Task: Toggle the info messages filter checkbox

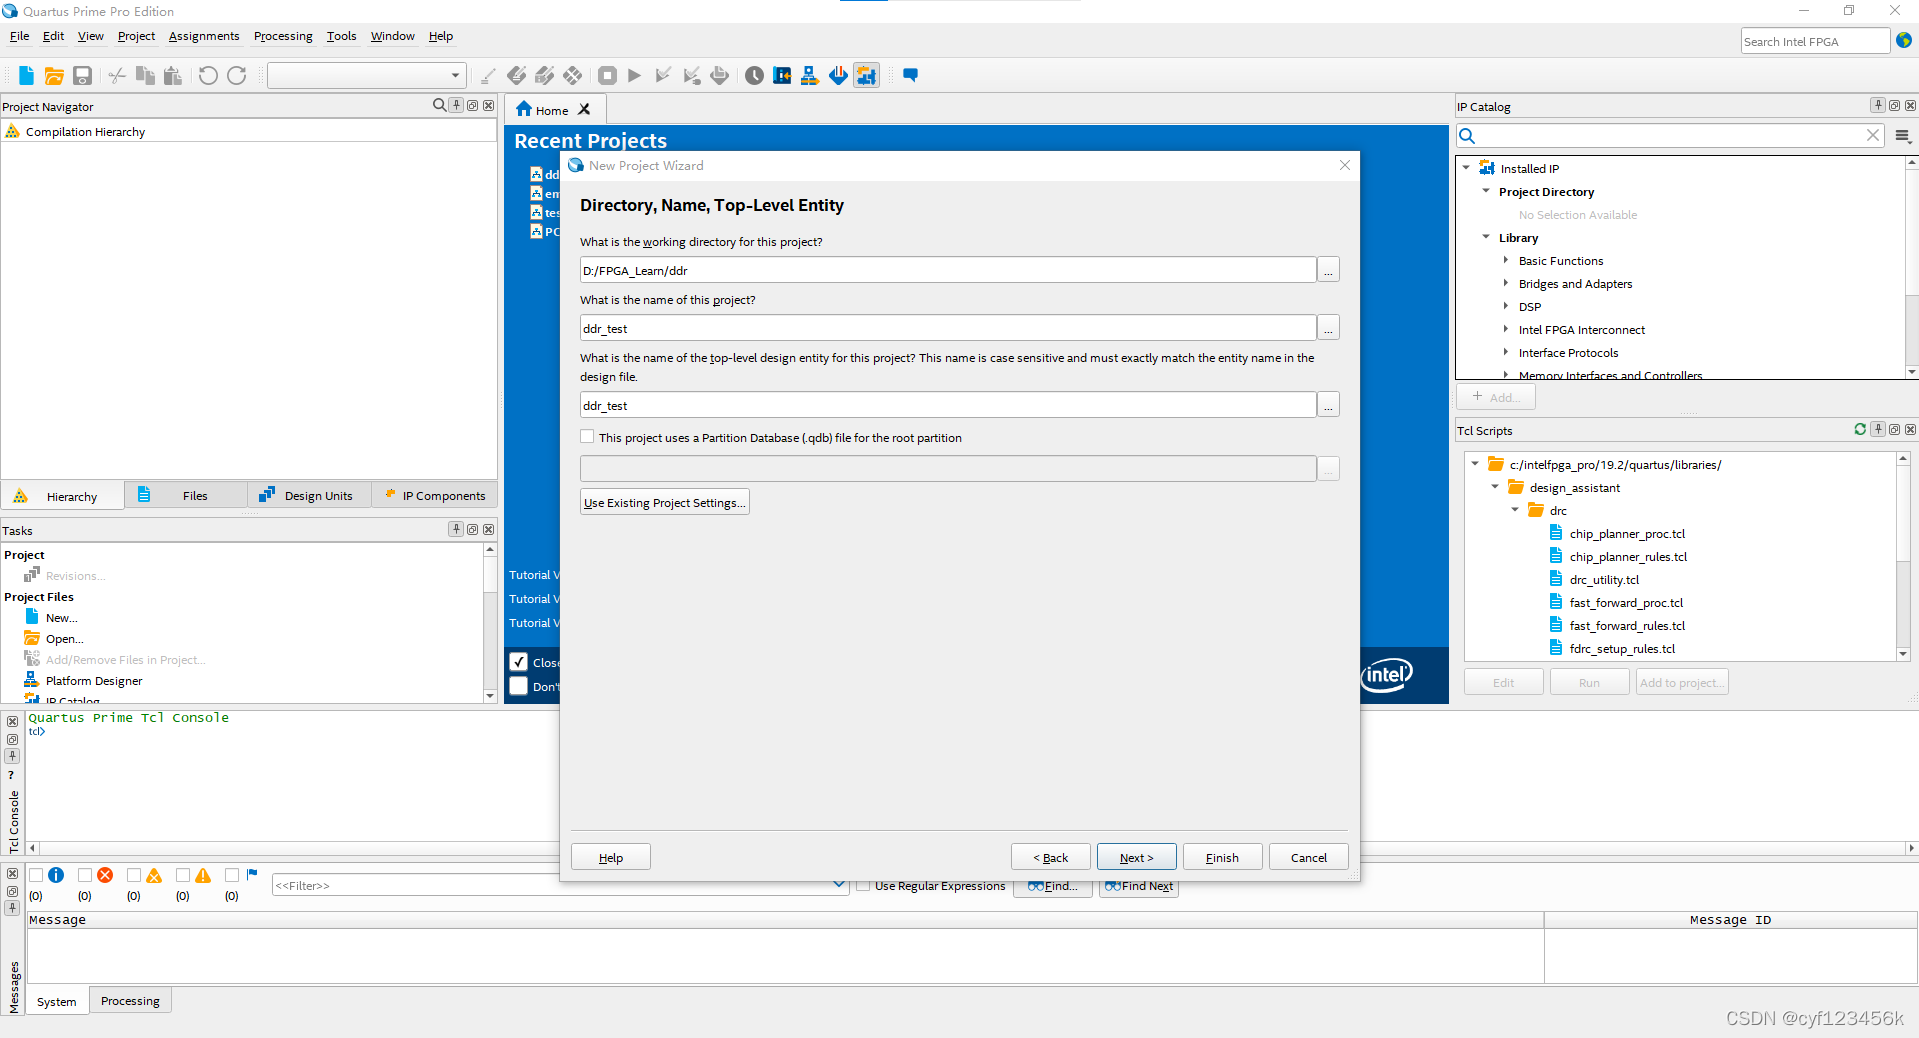Action: point(36,875)
